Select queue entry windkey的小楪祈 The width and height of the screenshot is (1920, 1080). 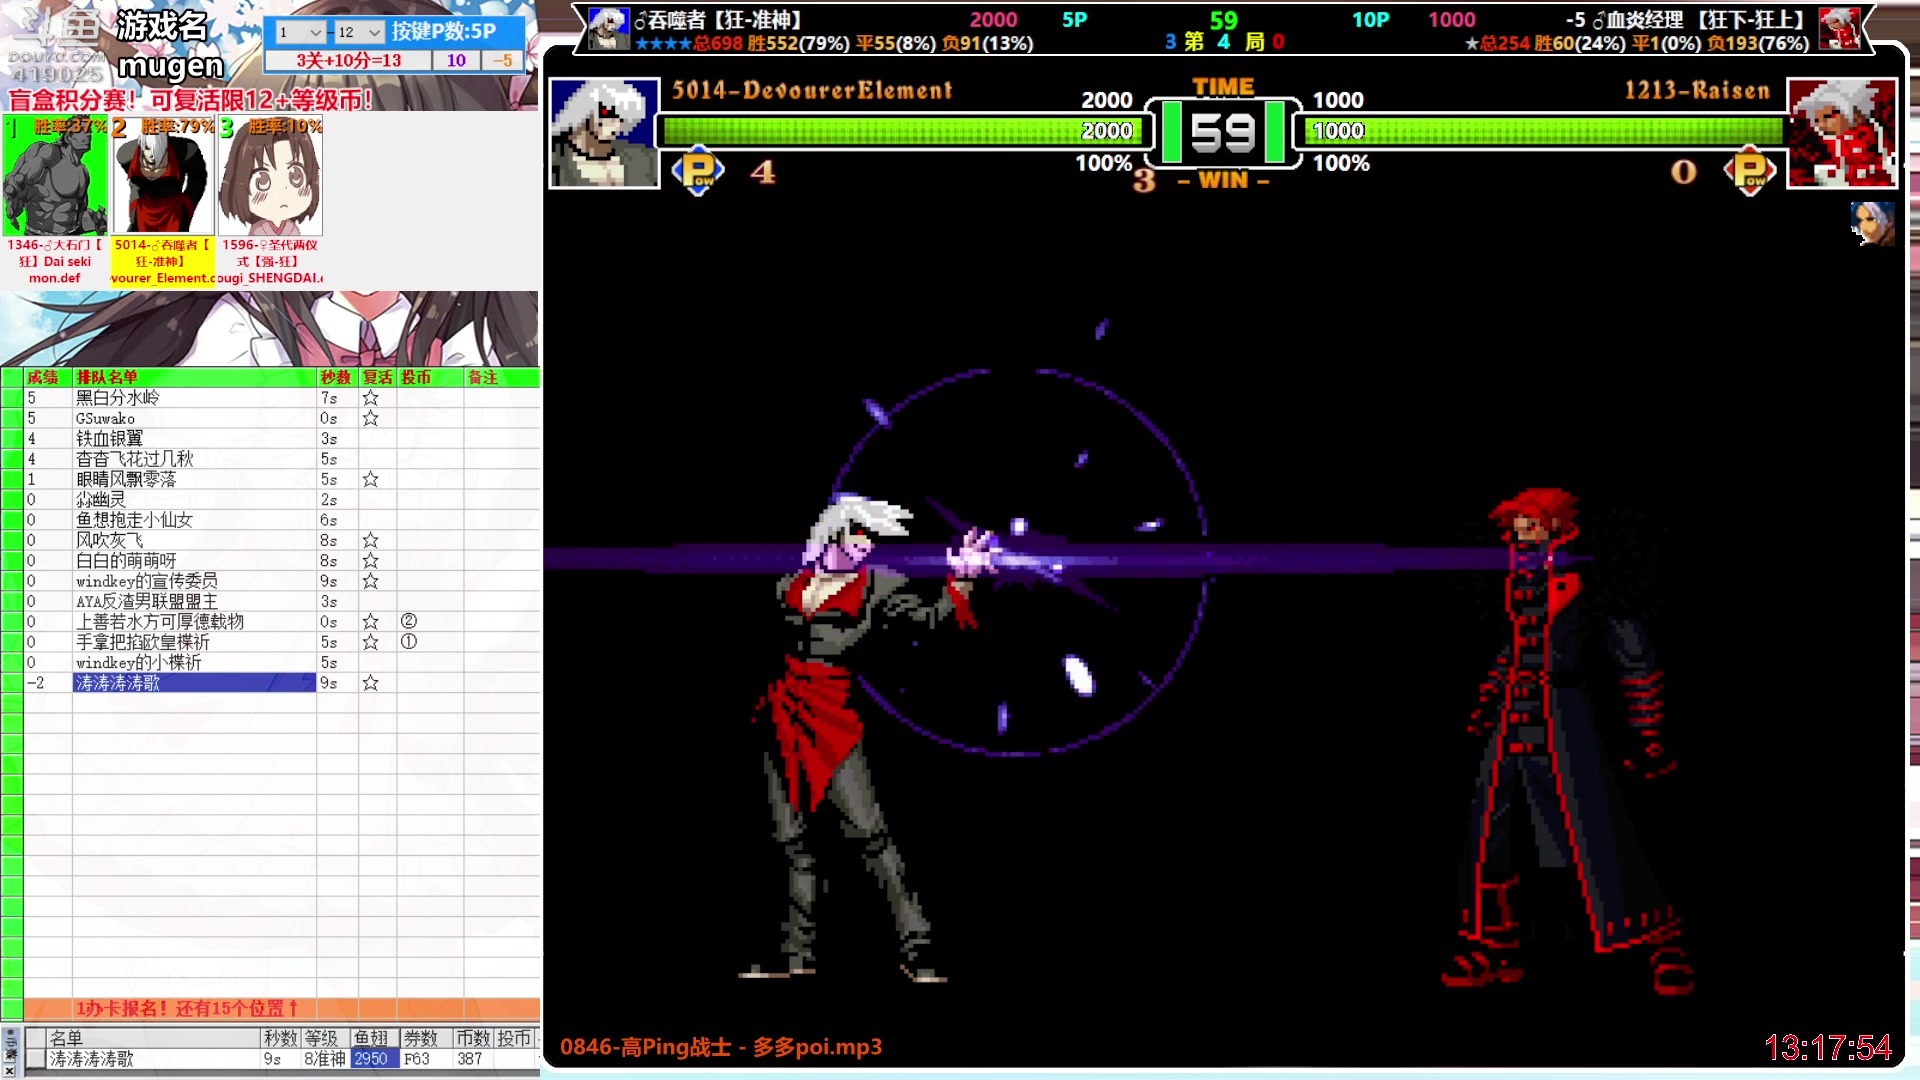[194, 662]
